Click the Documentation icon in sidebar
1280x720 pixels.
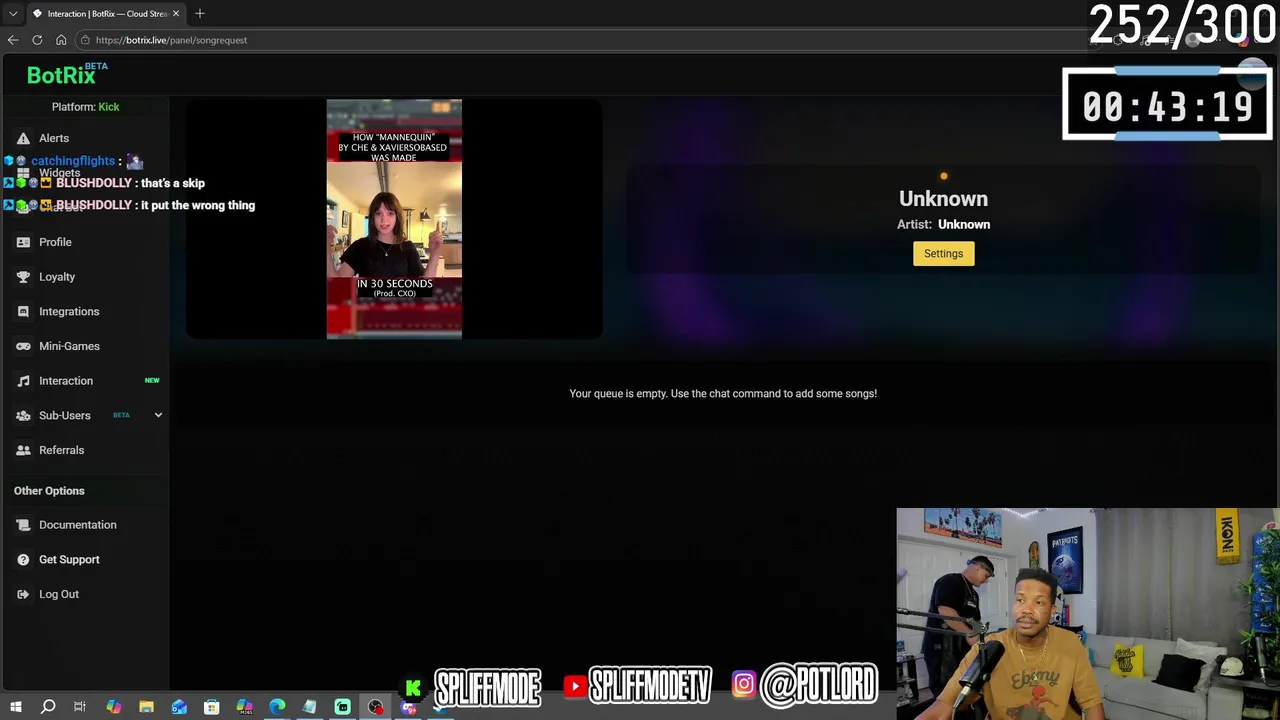(23, 525)
